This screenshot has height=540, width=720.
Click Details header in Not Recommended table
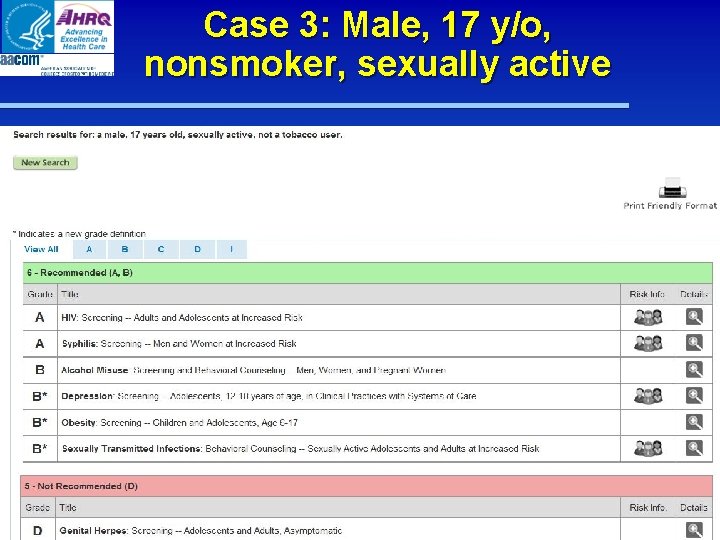pos(693,507)
